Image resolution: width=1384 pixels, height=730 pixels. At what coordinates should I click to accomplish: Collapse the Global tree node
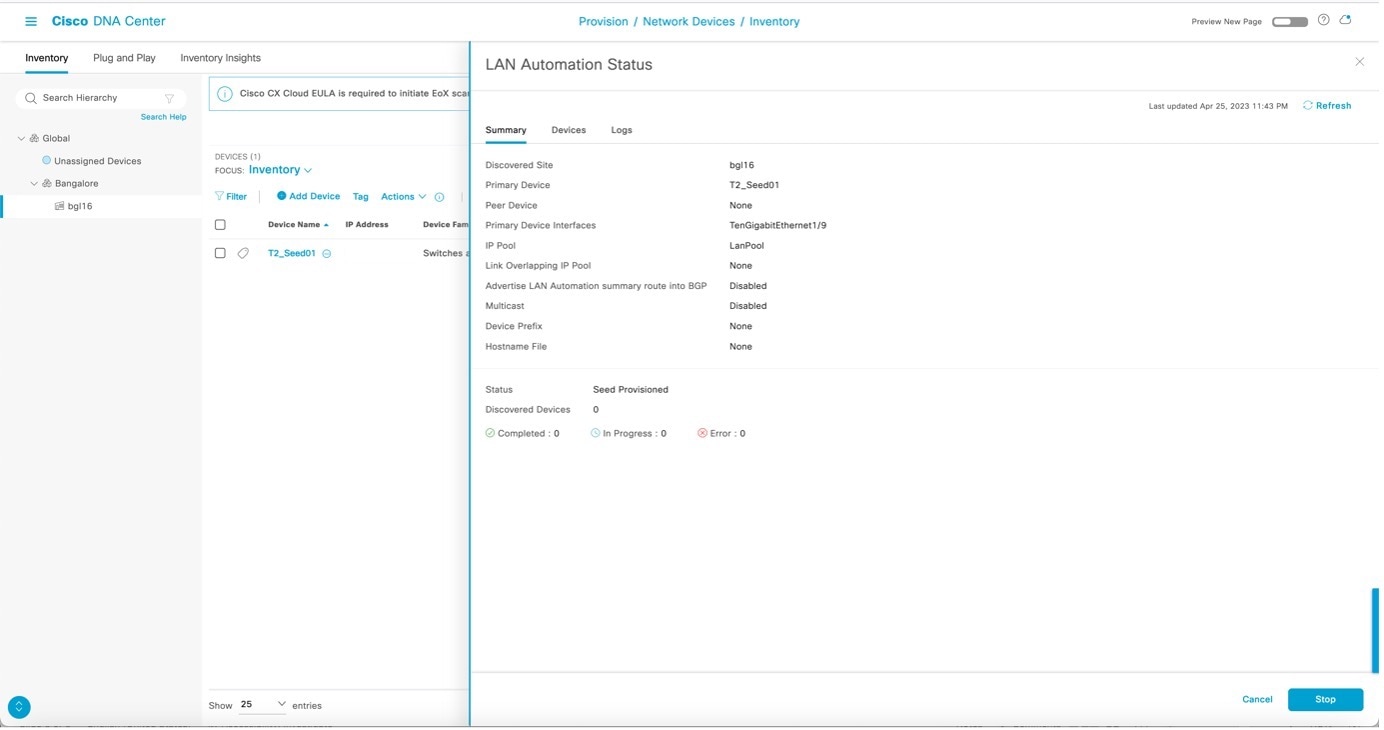[x=22, y=138]
